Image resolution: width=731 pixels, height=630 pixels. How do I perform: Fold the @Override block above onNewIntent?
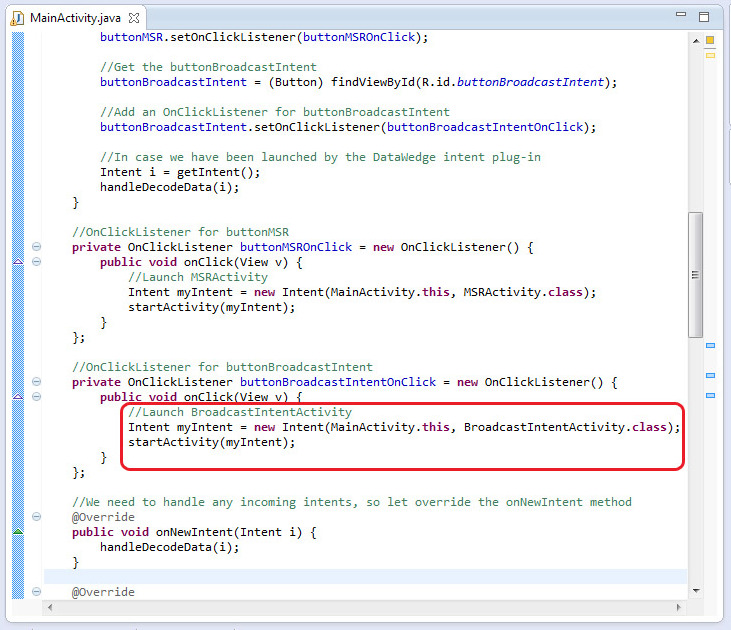(37, 517)
